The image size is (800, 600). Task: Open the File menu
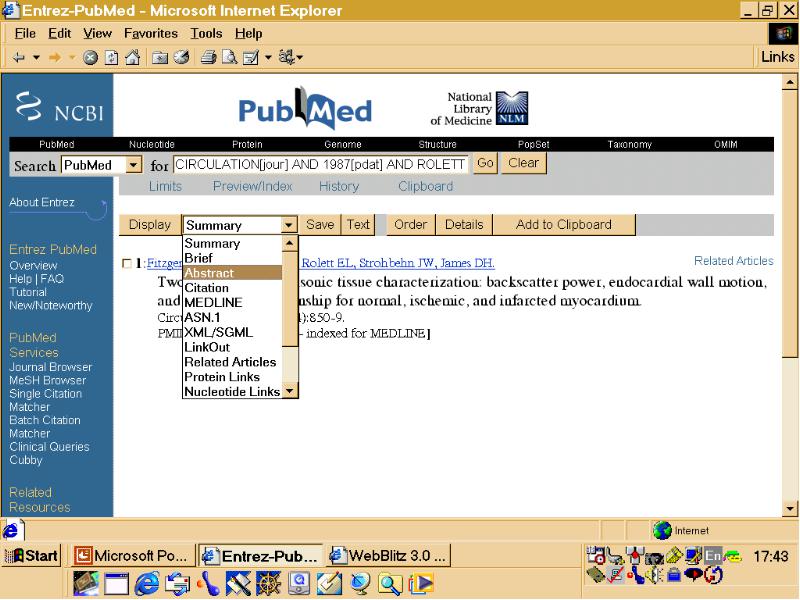coord(25,34)
